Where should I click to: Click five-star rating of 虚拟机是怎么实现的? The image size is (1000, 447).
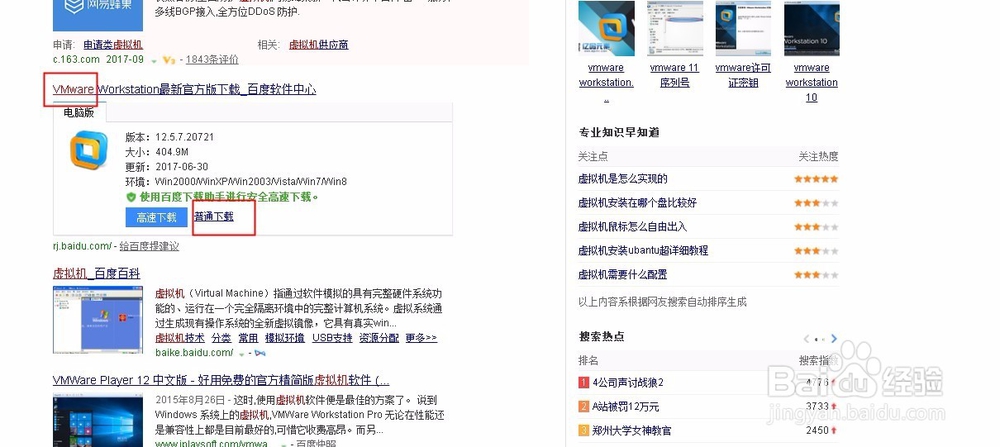coord(816,179)
